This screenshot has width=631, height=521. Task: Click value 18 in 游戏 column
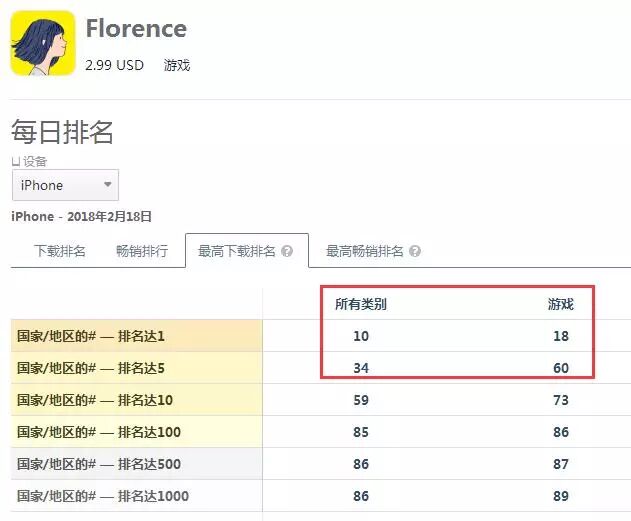click(x=561, y=336)
